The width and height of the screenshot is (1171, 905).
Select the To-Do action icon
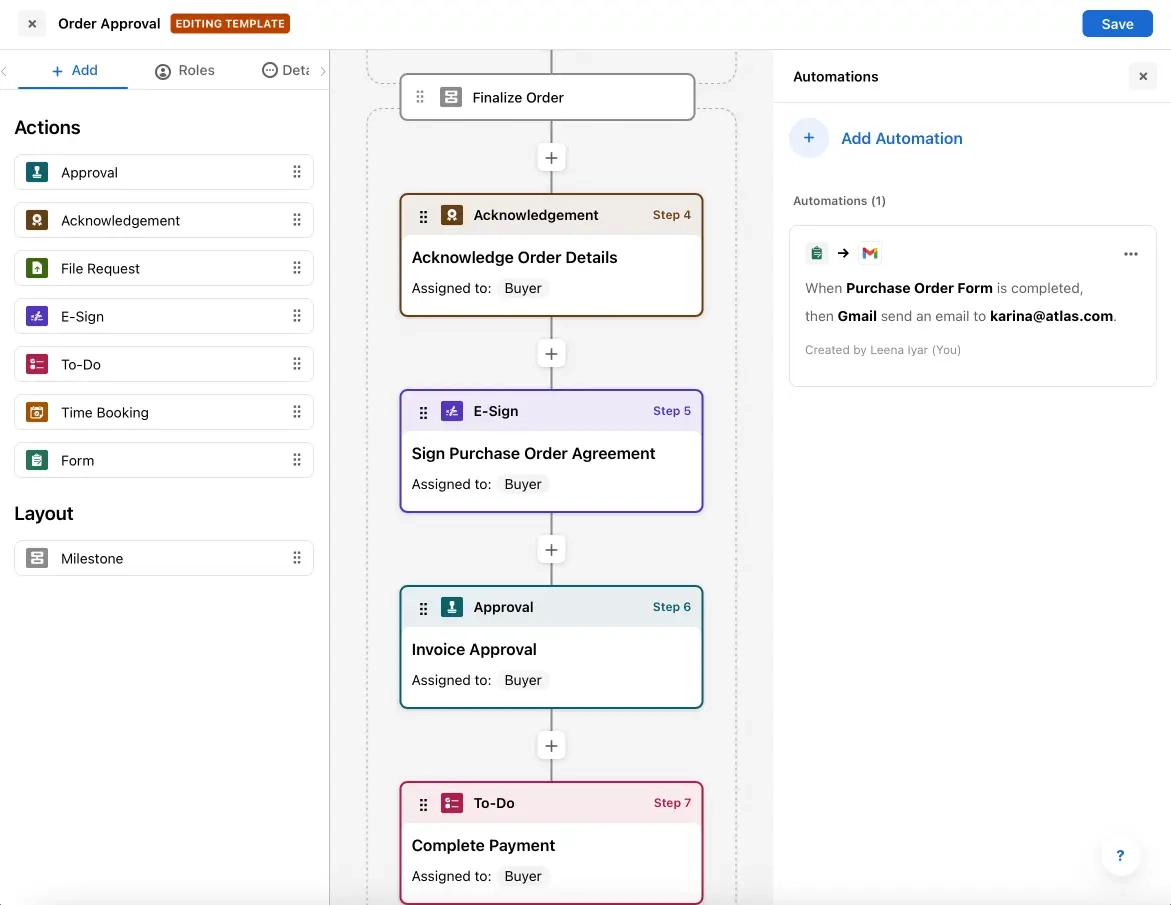click(37, 364)
